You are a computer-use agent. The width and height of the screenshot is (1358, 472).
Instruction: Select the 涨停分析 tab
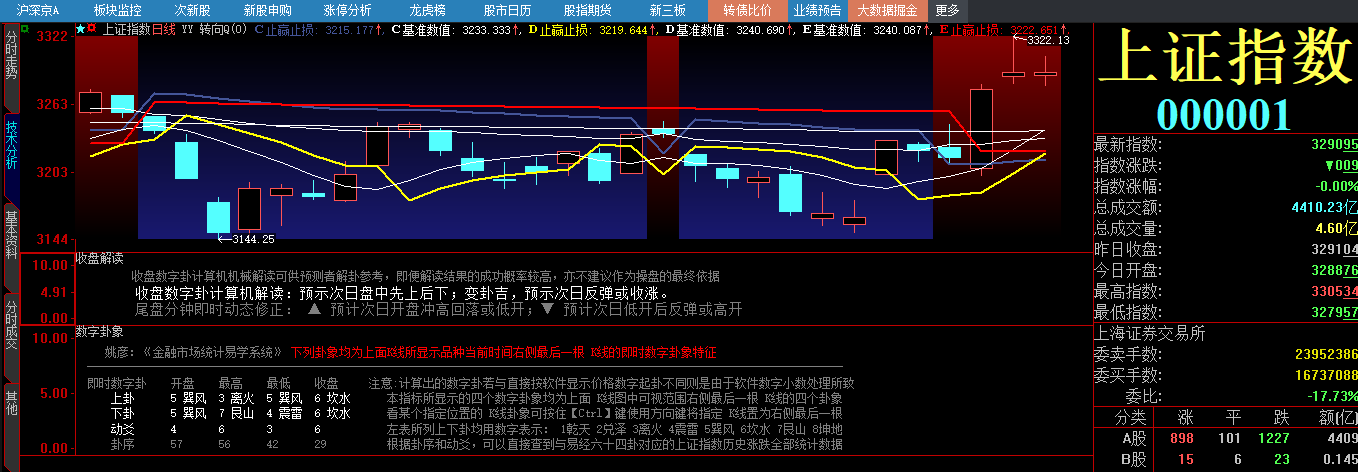pos(347,10)
